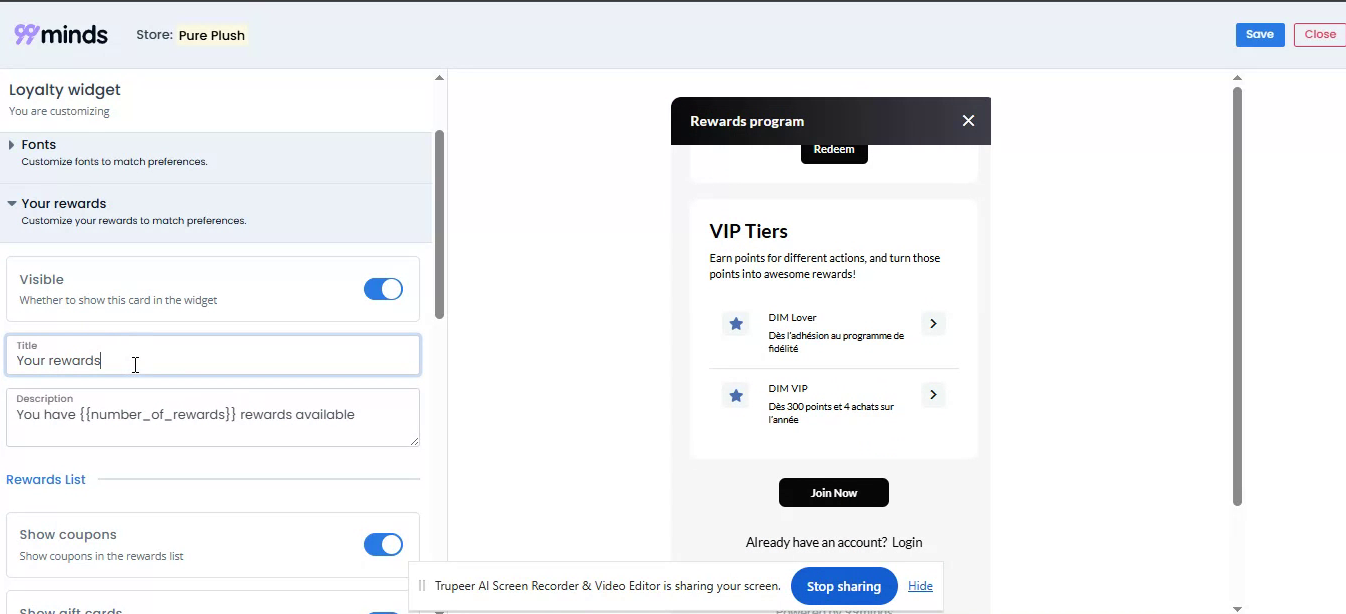
Task: Click the preview pane scroll-up arrow
Action: pos(1237,78)
